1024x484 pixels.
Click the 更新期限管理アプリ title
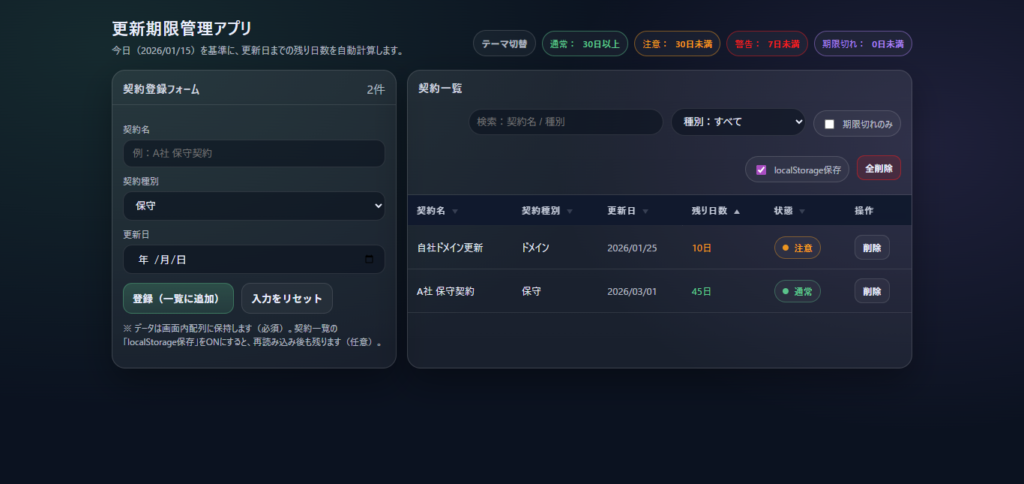[x=182, y=29]
